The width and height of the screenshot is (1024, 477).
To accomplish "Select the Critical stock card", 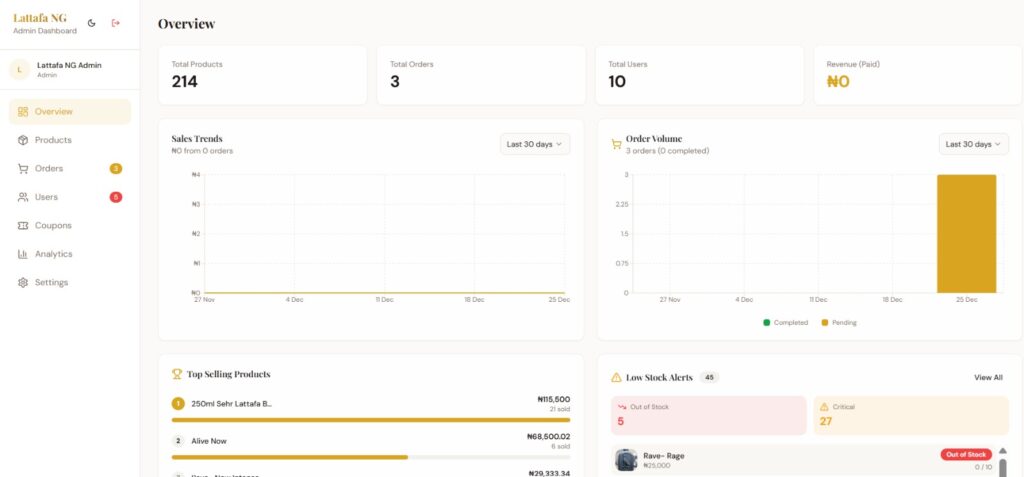I will click(x=910, y=415).
